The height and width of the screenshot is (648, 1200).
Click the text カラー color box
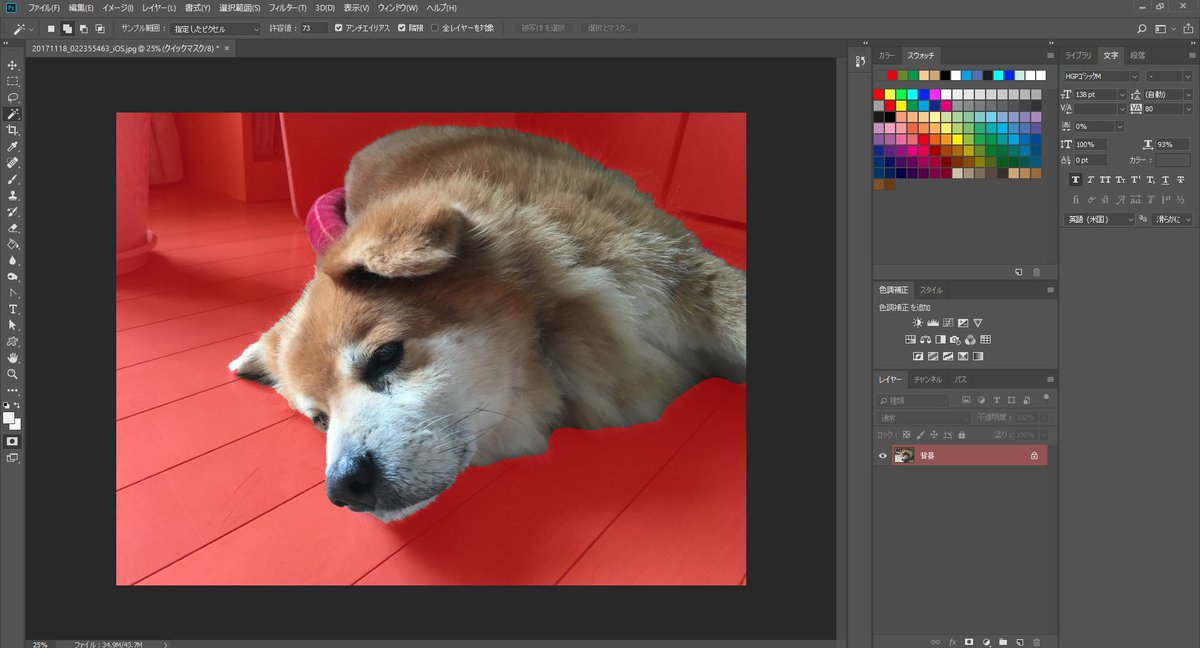[x=1174, y=160]
